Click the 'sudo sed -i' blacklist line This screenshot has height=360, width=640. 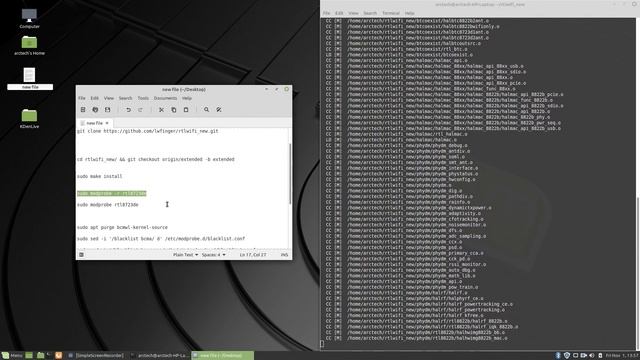pyautogui.click(x=161, y=238)
